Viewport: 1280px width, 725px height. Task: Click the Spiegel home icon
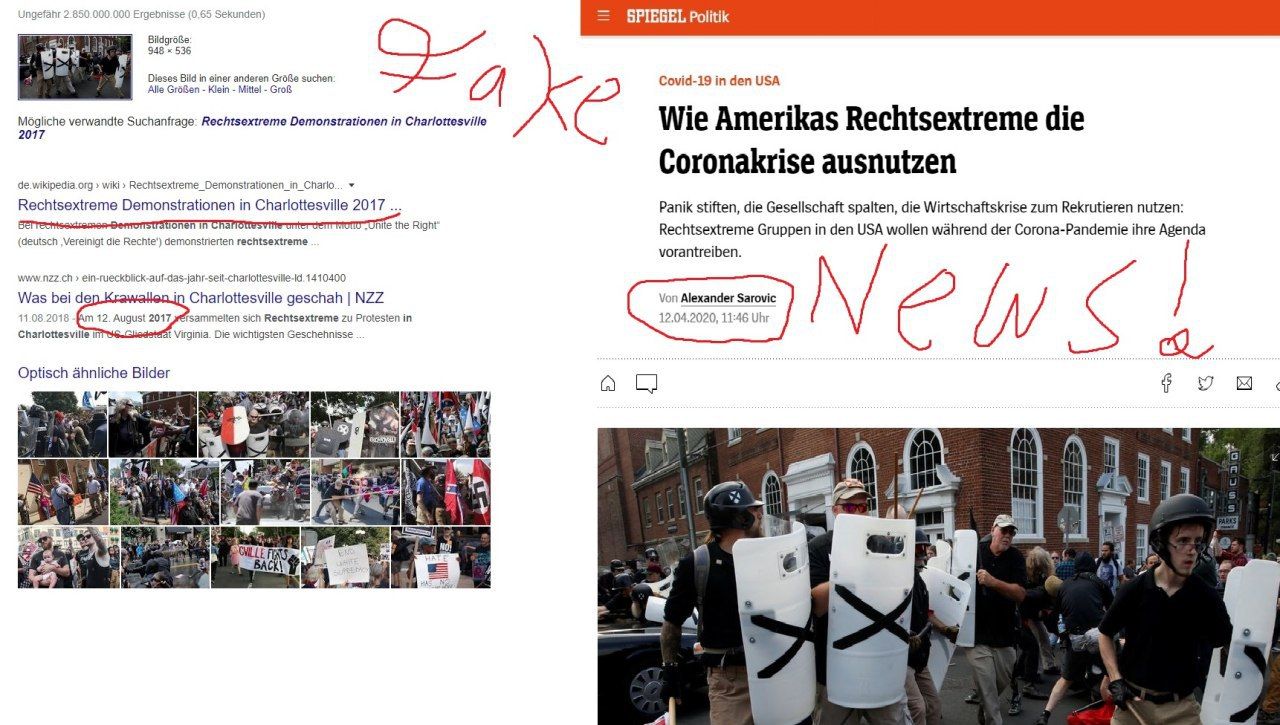608,383
